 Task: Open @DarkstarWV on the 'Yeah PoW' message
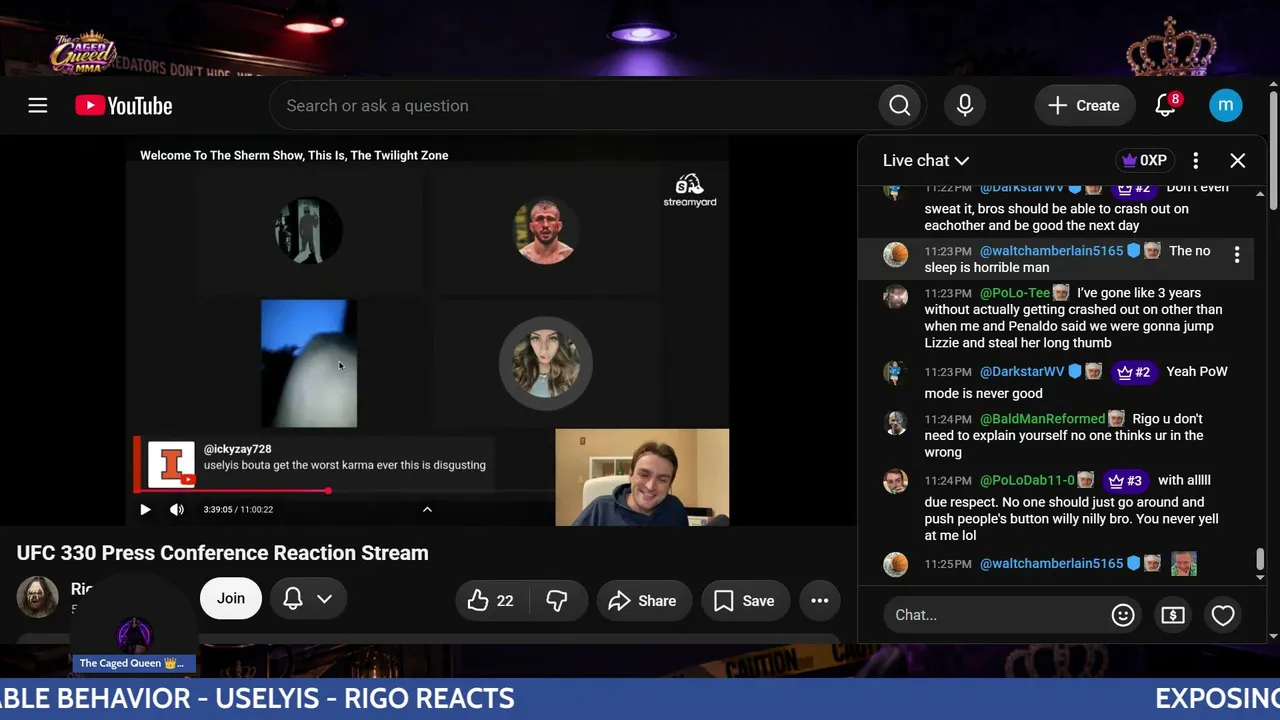(1023, 372)
